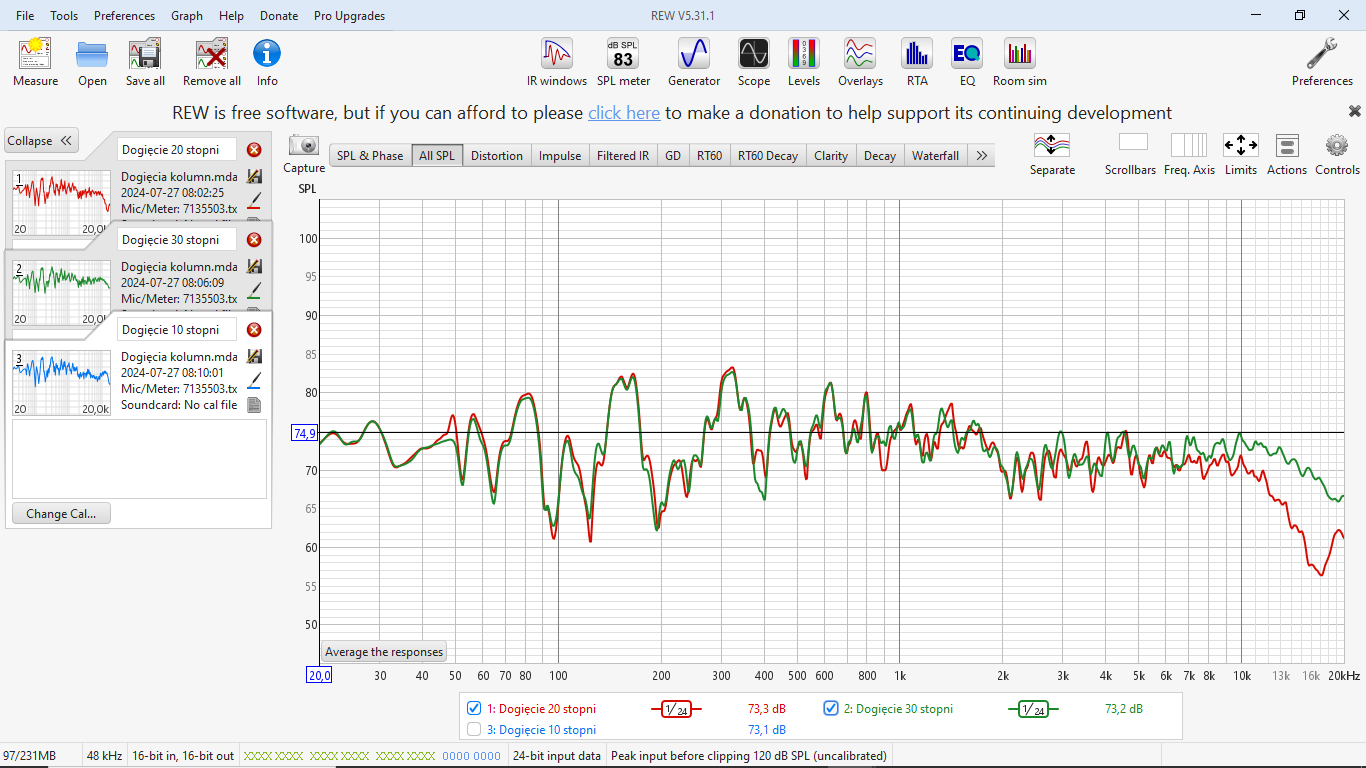Viewport: 1366px width, 768px height.
Task: Open notes icon for measurement 3
Action: pos(254,405)
